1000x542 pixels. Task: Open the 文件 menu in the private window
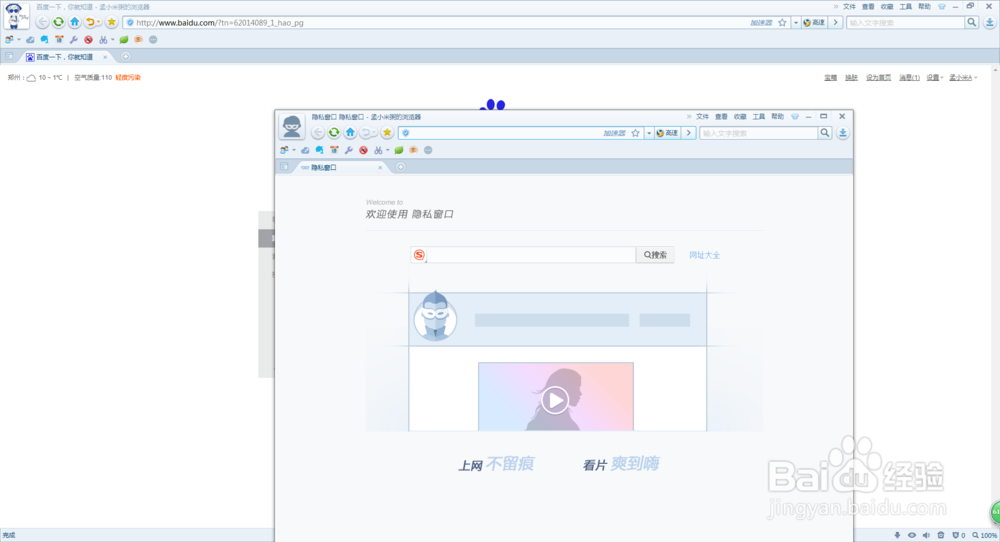(x=702, y=117)
